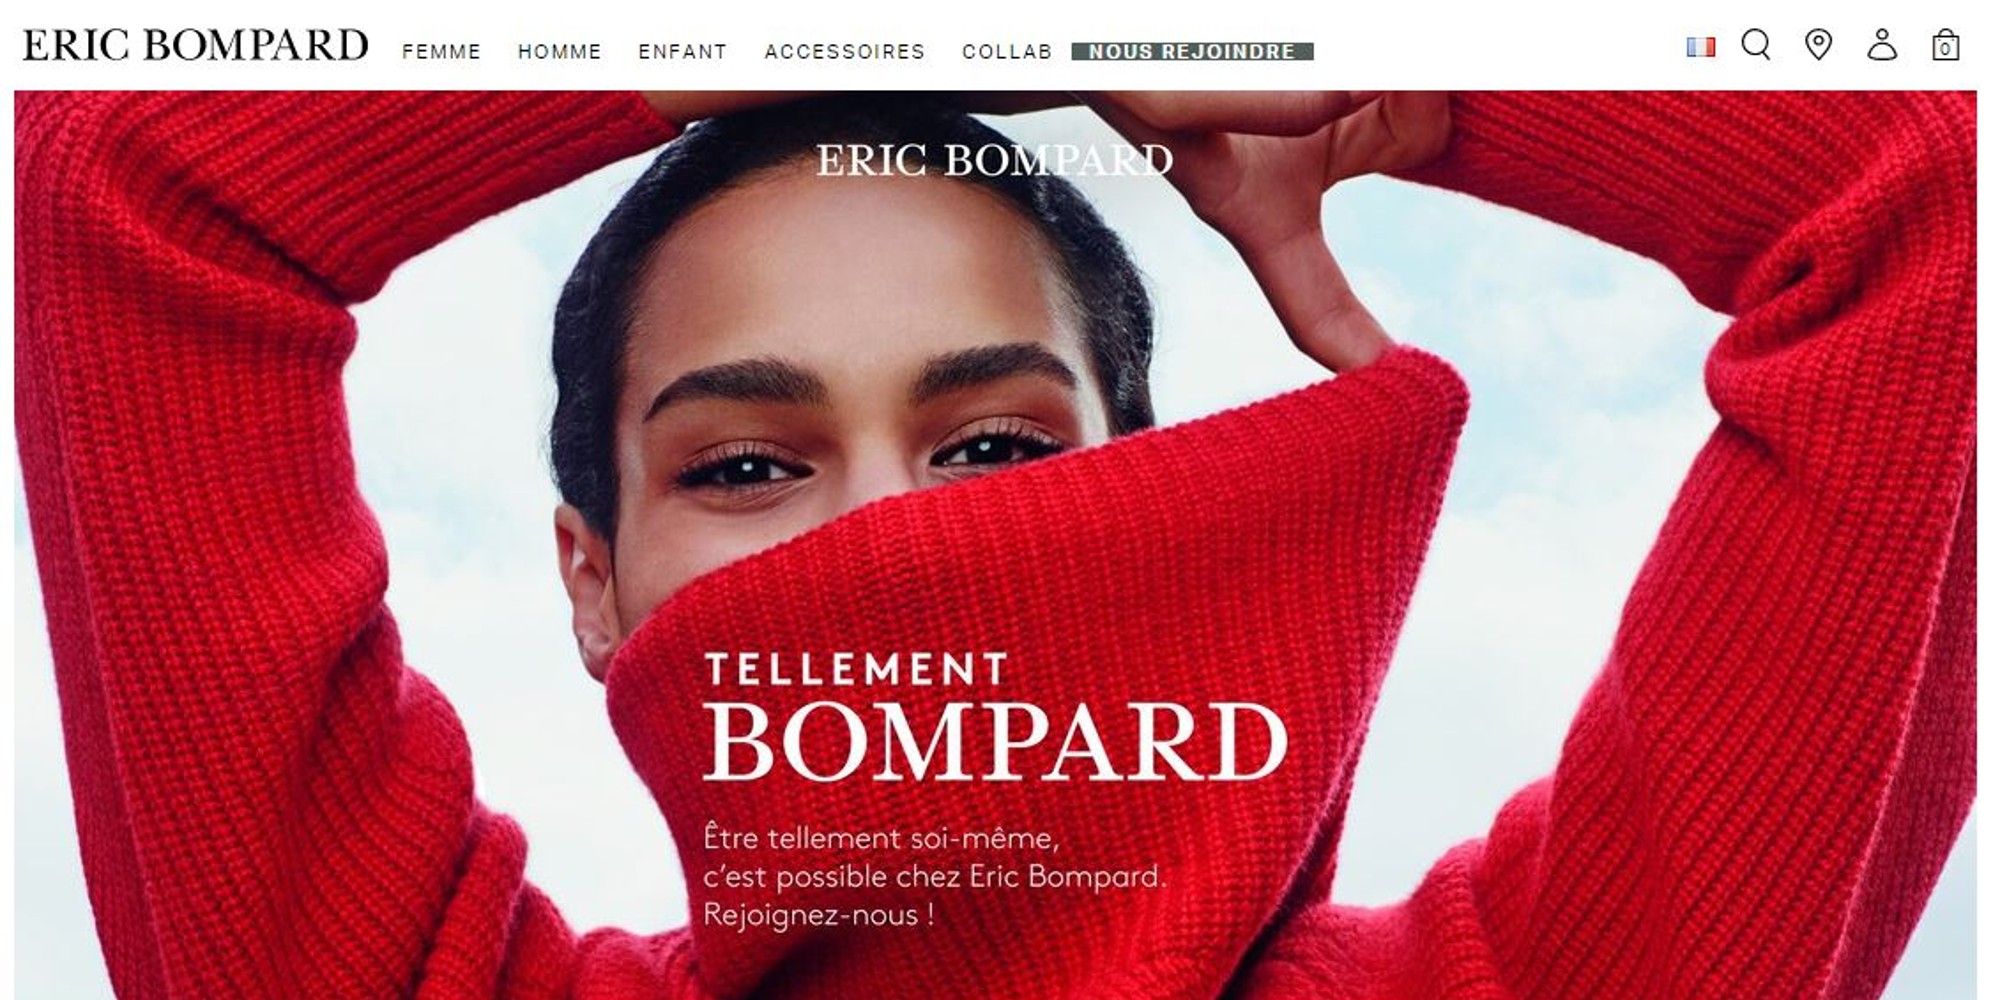Click the store locator pin icon
Screen dimensions: 2000x1000
(x=1818, y=45)
